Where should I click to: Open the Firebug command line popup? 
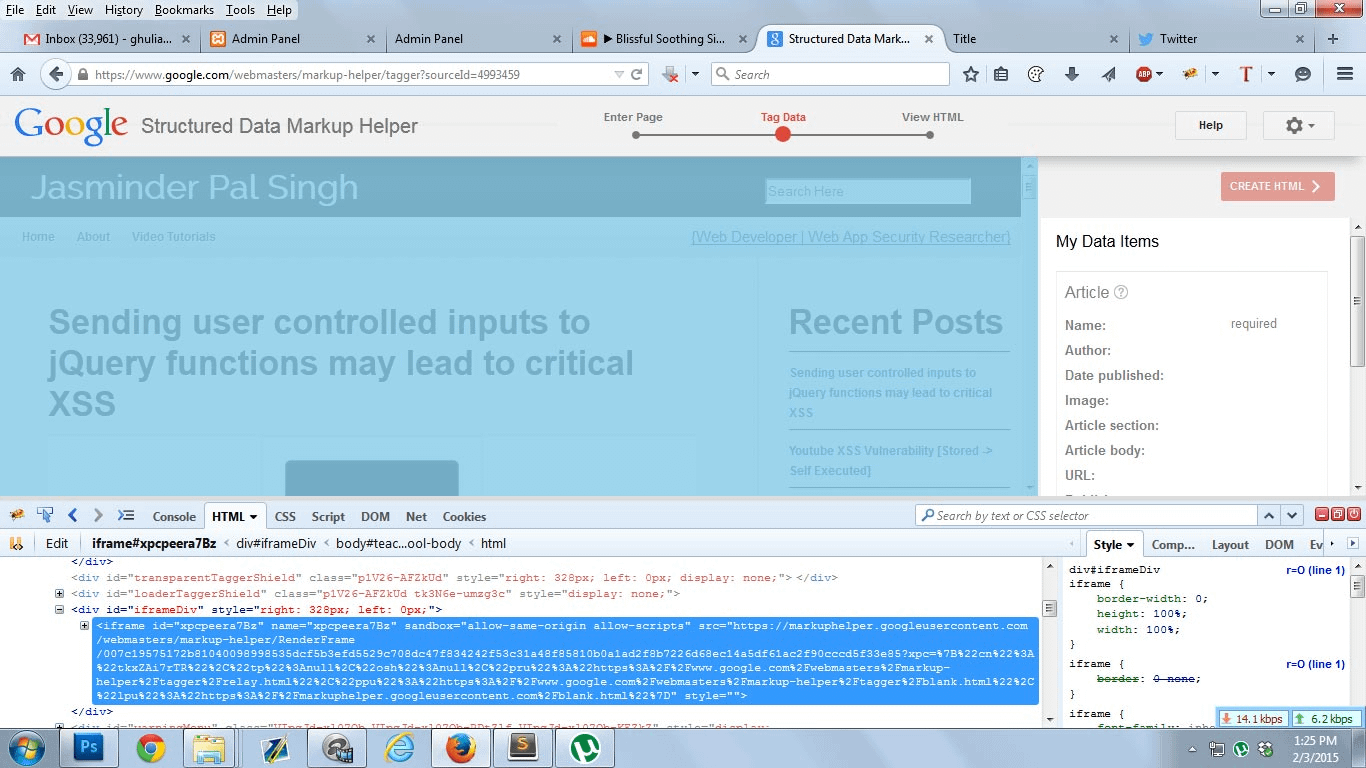(126, 516)
